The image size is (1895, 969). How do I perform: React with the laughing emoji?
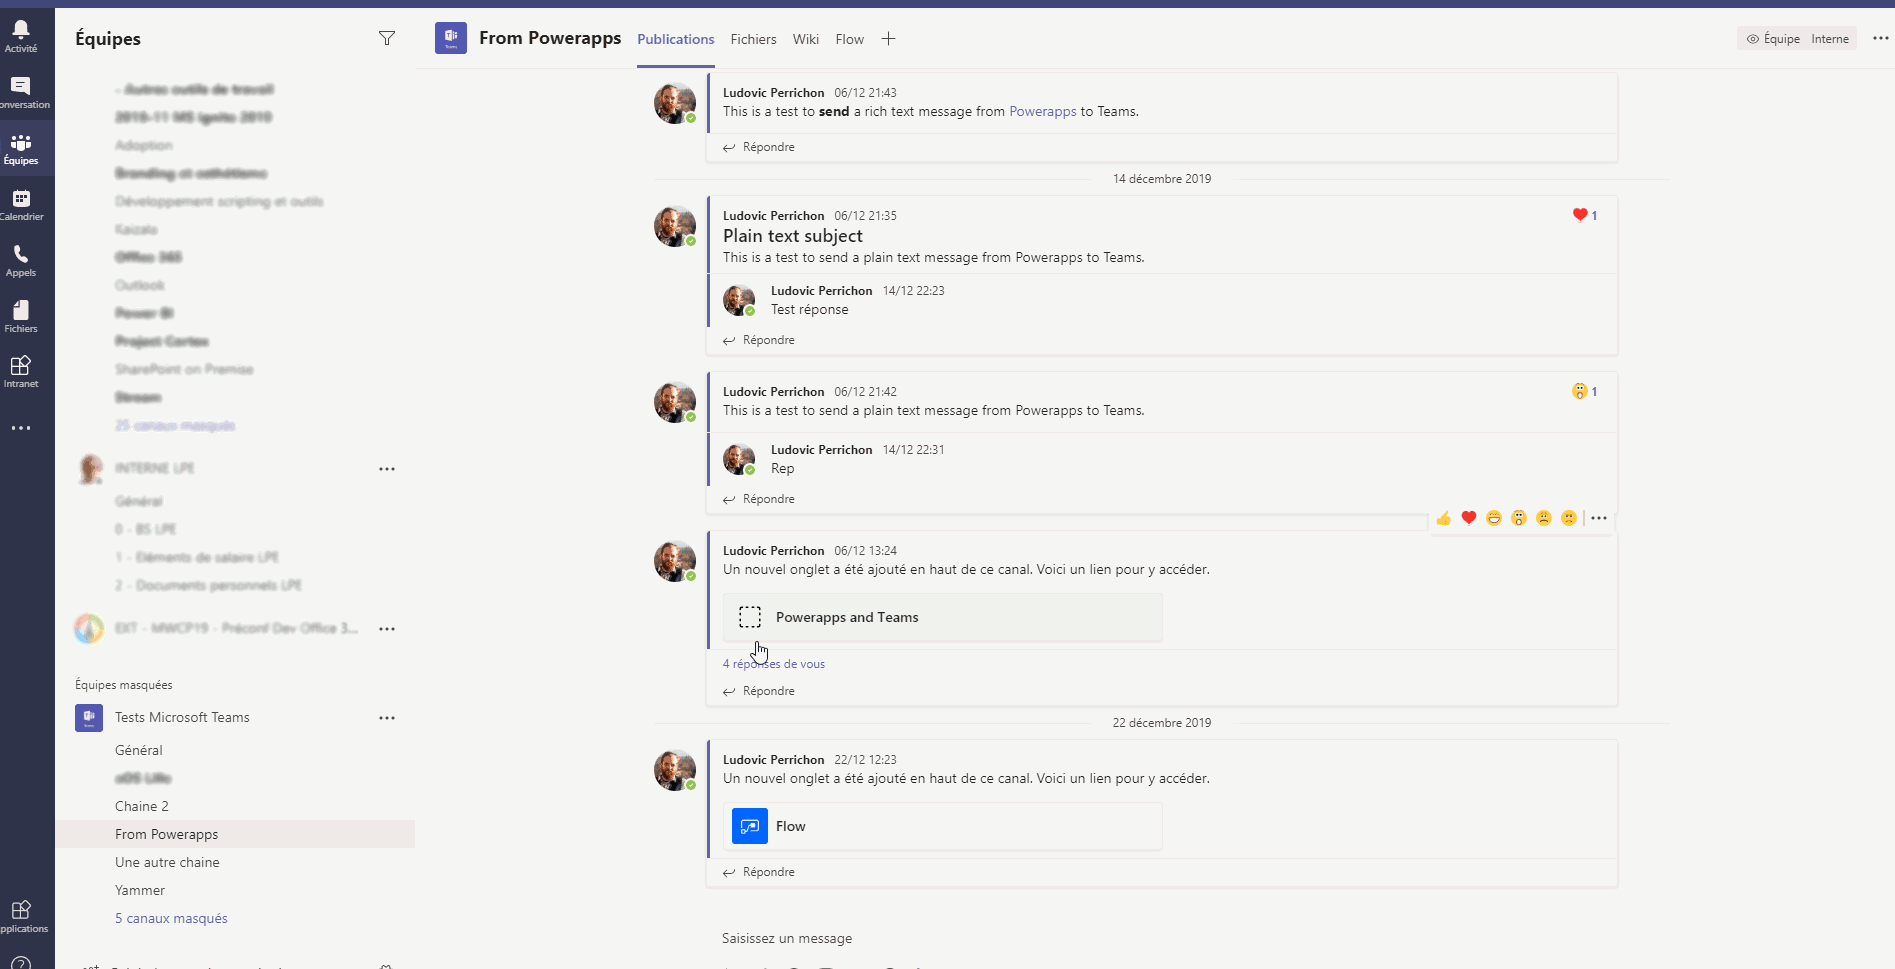(x=1494, y=518)
